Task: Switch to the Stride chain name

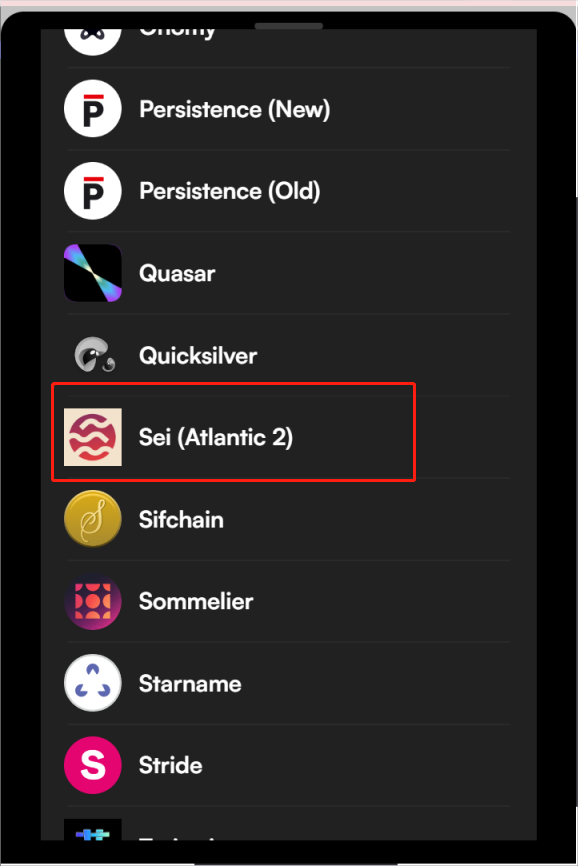Action: [171, 765]
